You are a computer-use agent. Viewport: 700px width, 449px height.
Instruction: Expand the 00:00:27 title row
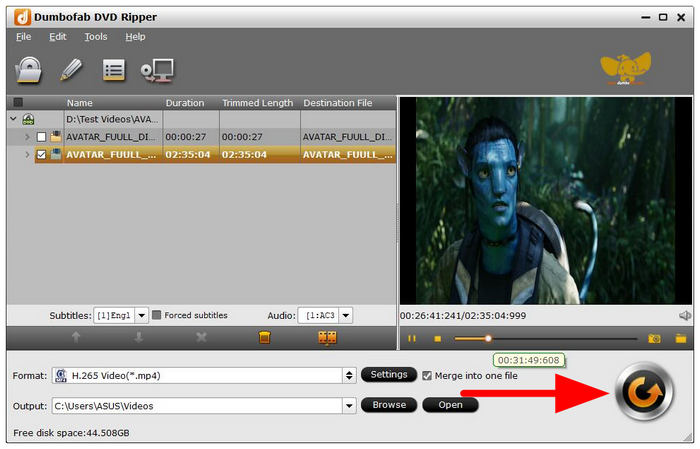[x=27, y=137]
